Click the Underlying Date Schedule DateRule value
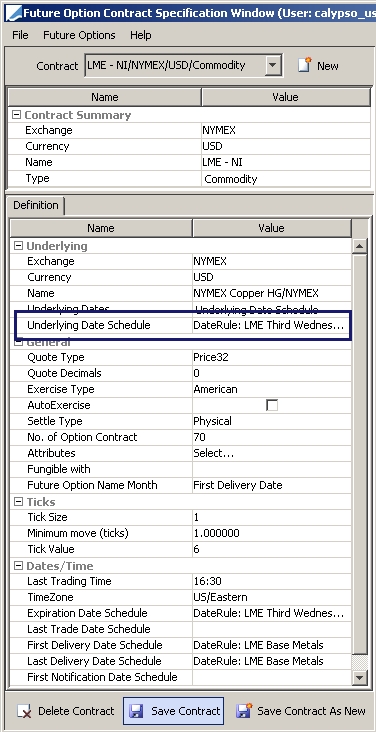This screenshot has width=376, height=732. pos(271,325)
